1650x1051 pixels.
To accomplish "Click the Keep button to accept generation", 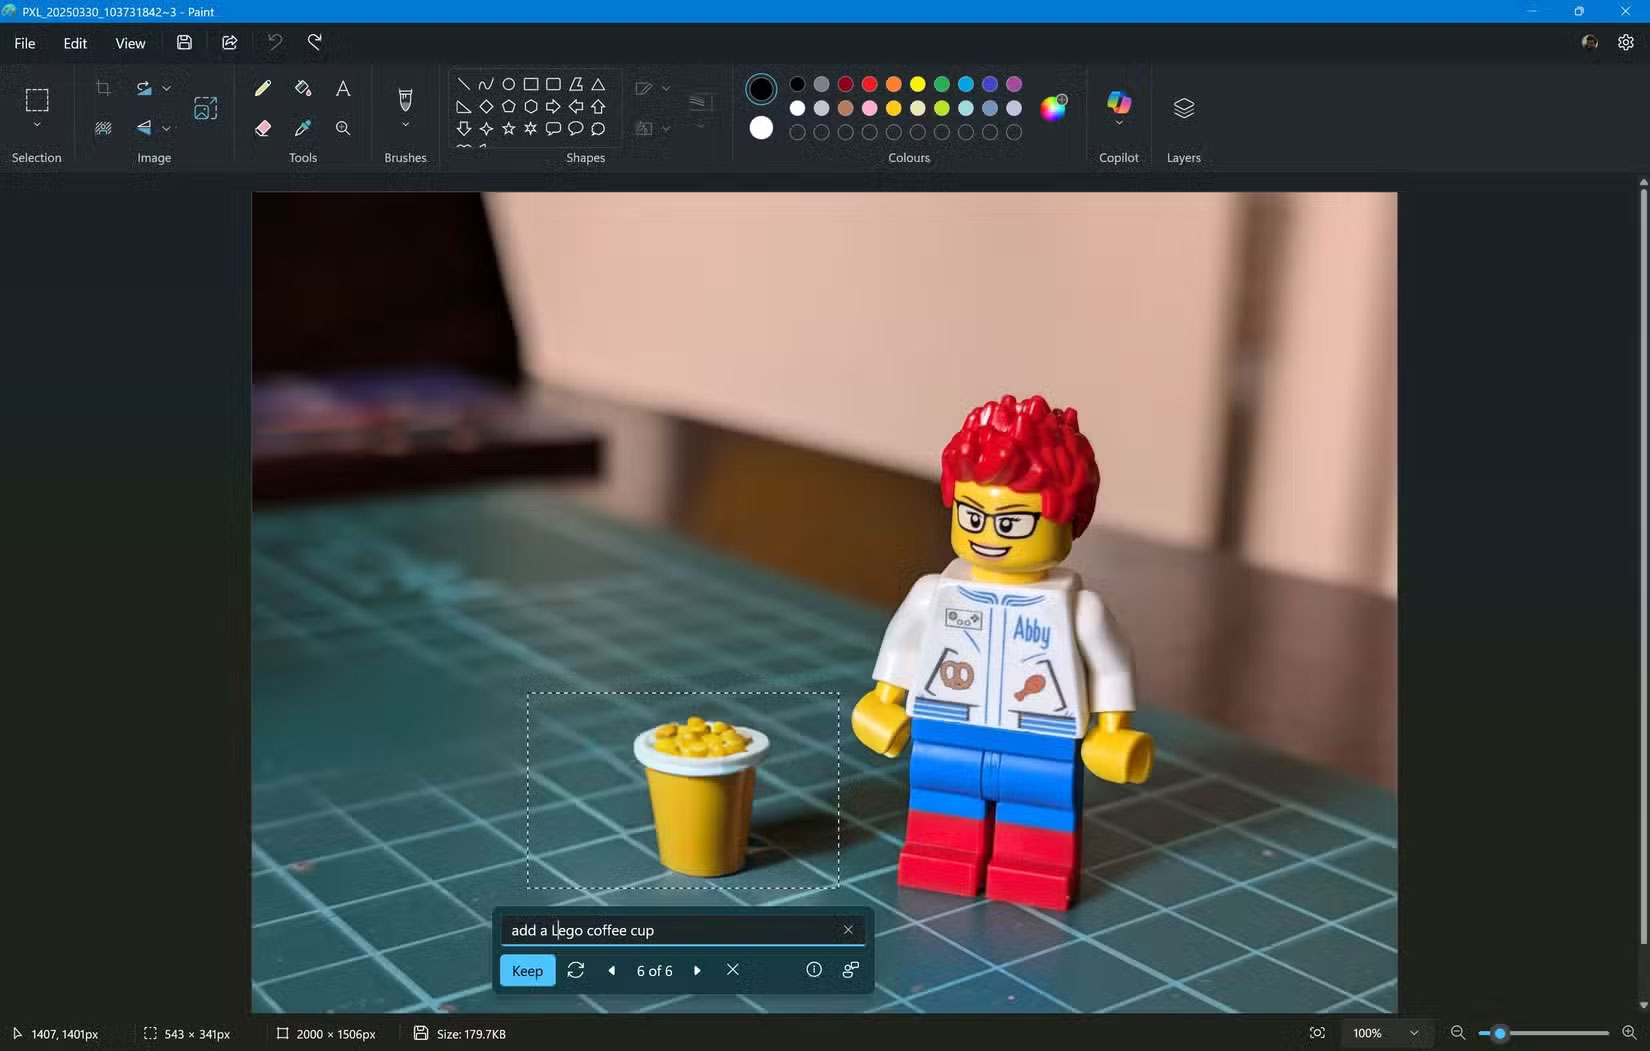I will click(x=527, y=970).
